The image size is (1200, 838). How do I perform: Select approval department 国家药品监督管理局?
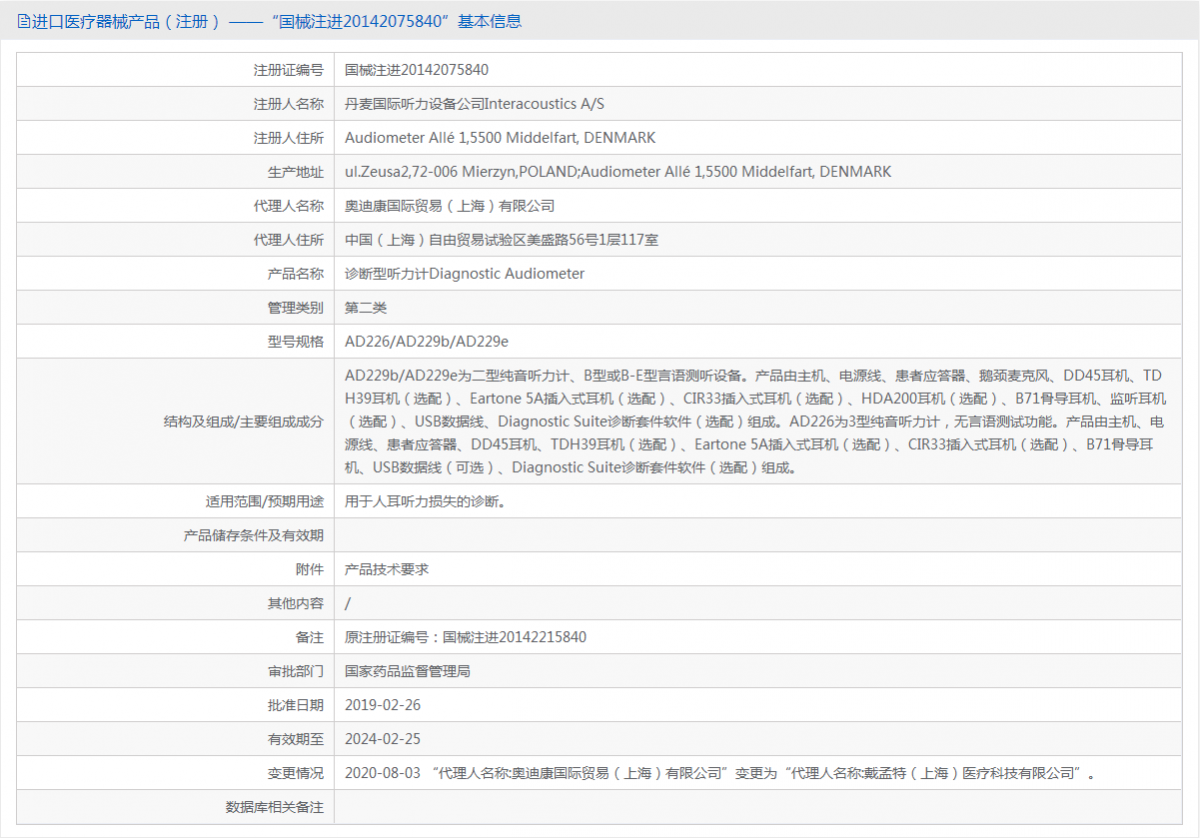pyautogui.click(x=408, y=672)
